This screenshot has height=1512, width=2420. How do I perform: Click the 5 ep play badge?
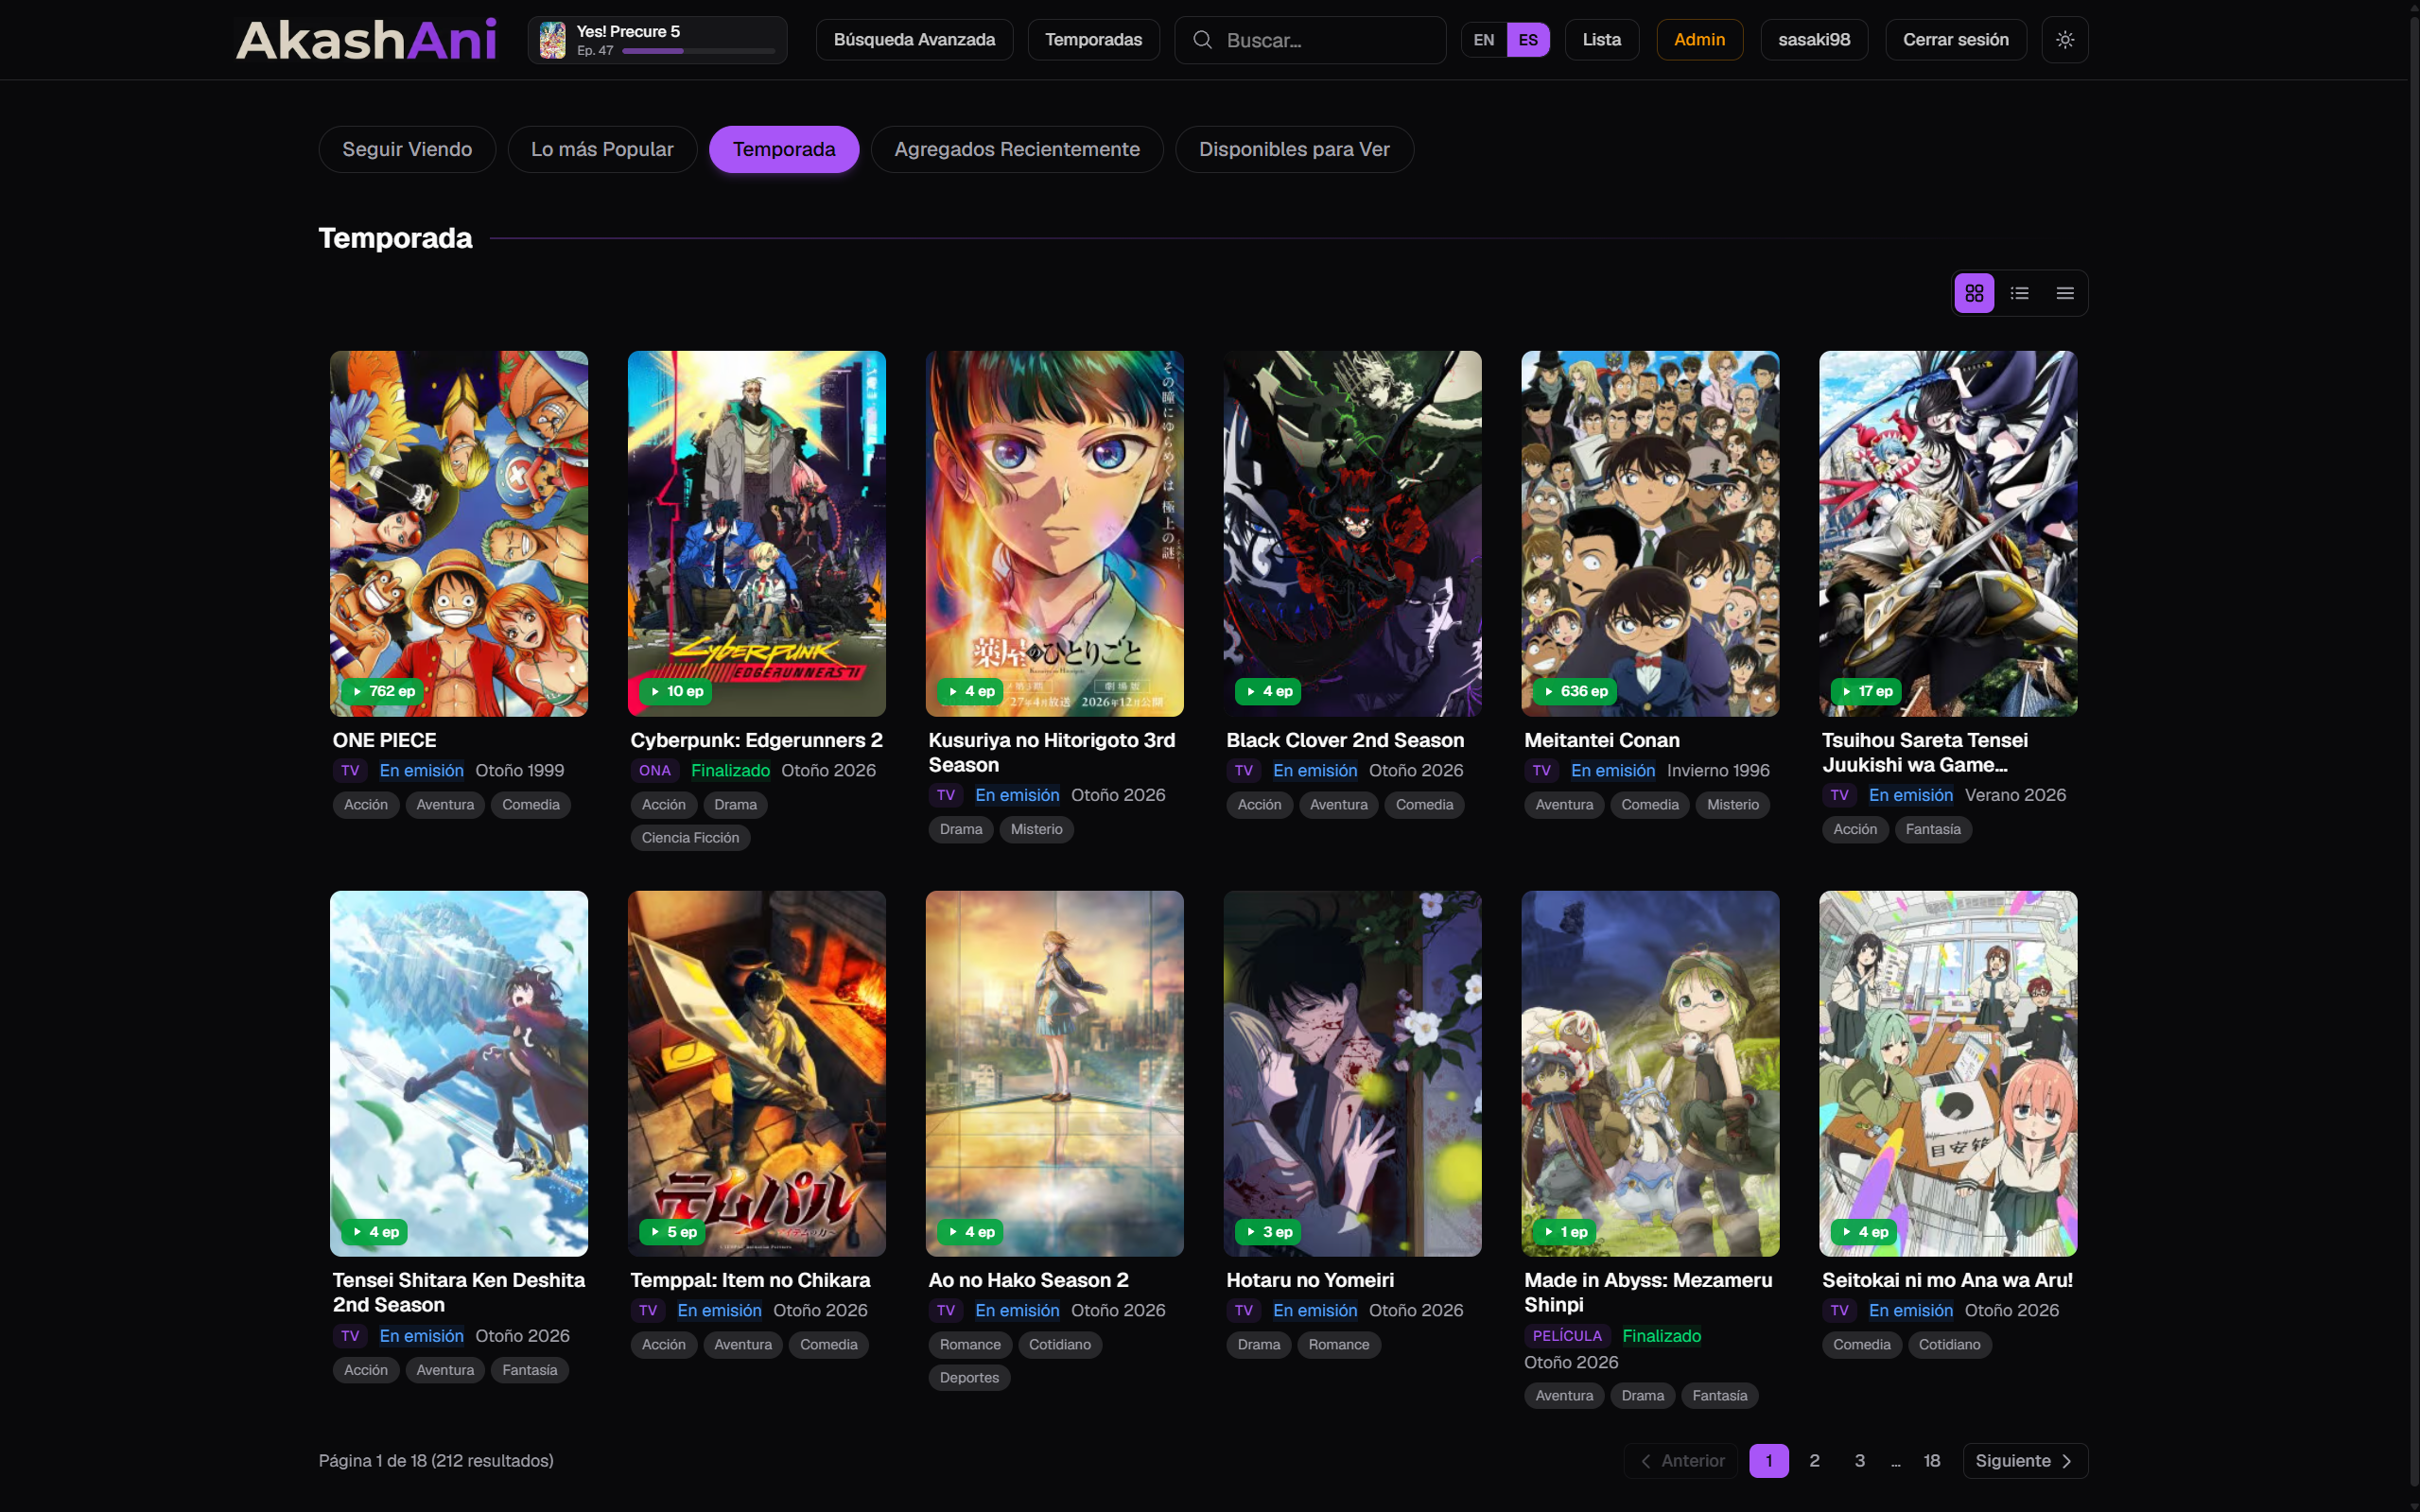[x=672, y=1232]
